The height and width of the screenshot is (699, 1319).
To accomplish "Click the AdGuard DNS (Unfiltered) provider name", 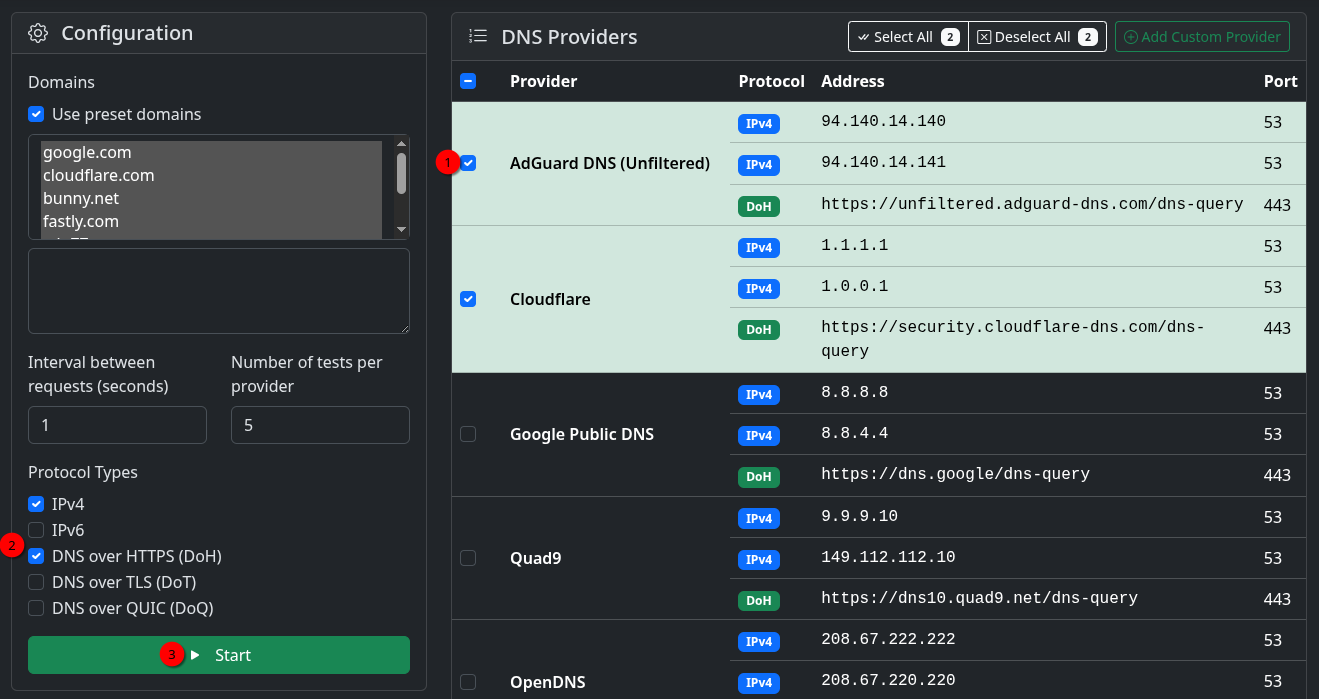I will [610, 163].
